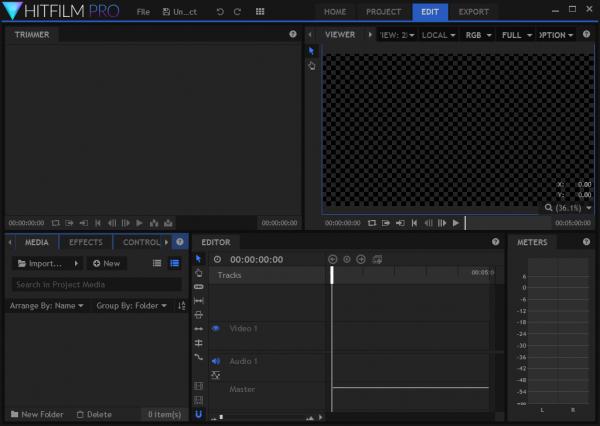
Task: Click Trimmer insert clip icon
Action: [154, 223]
